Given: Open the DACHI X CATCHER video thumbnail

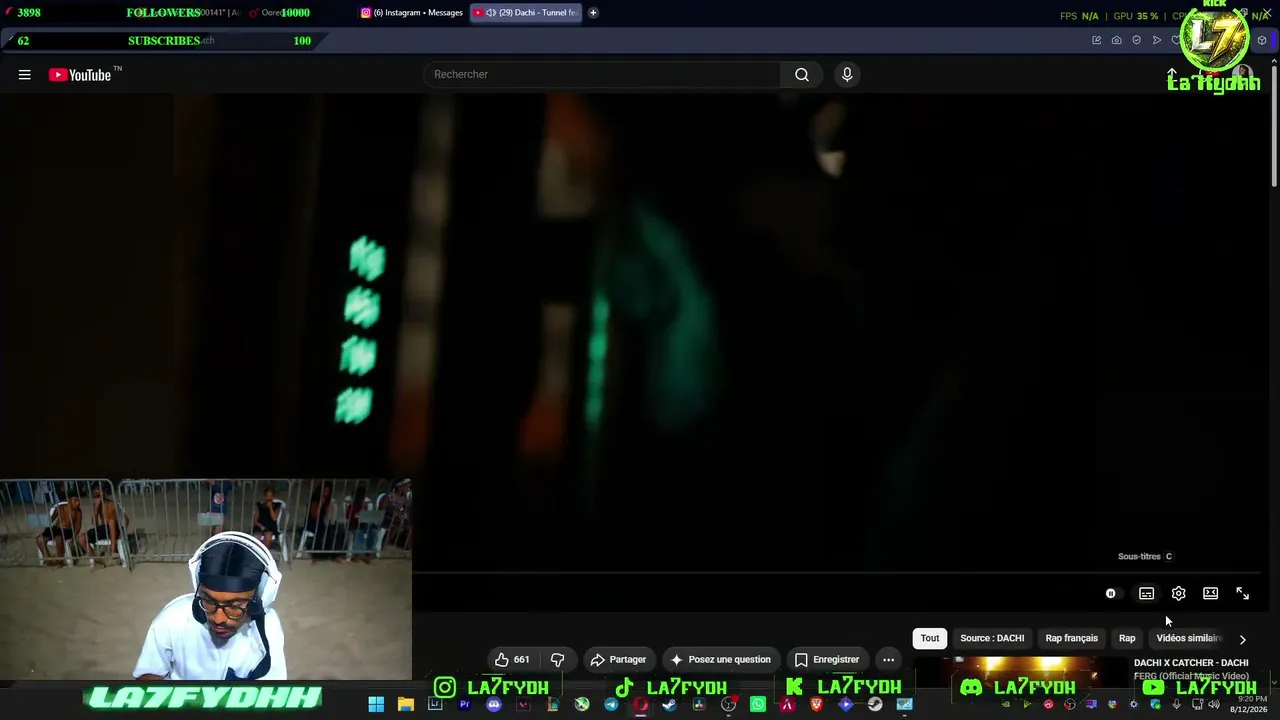Looking at the screenshot, I should point(1021,672).
